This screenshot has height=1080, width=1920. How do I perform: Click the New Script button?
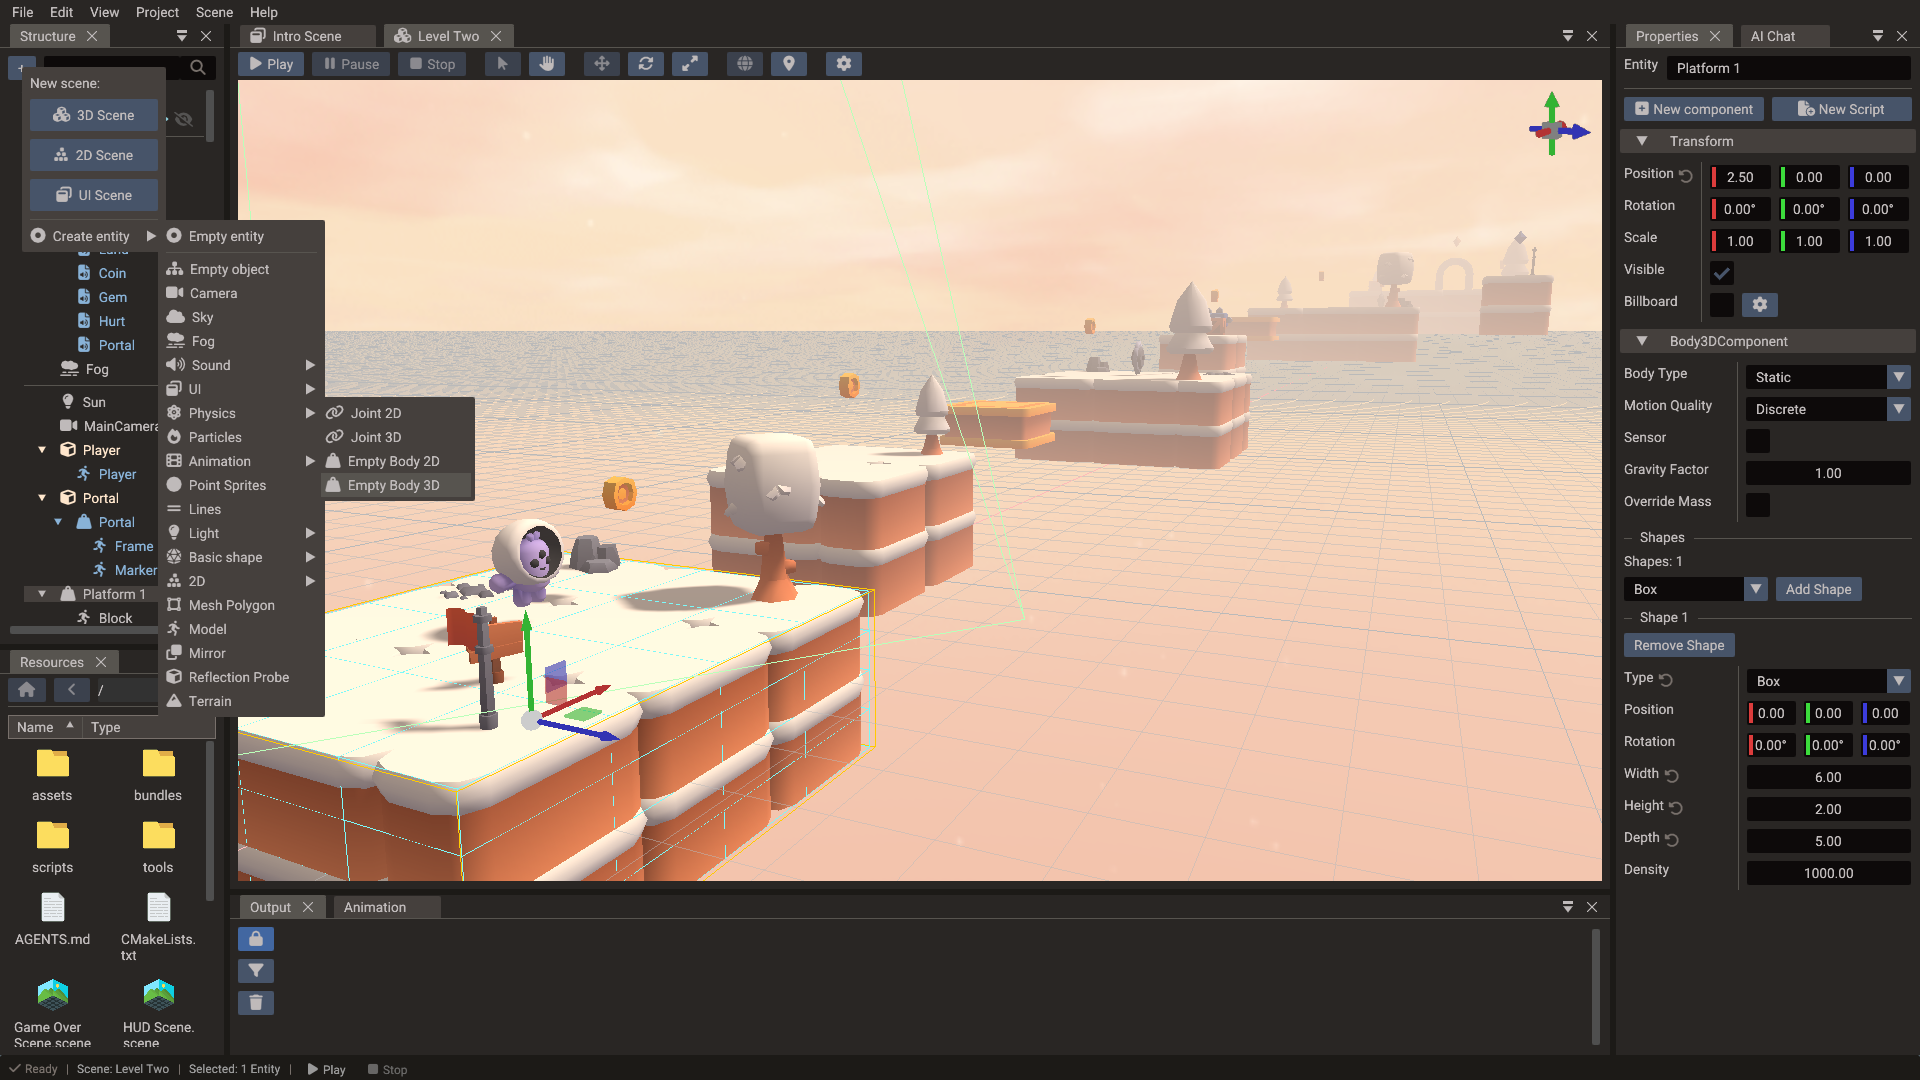point(1841,109)
